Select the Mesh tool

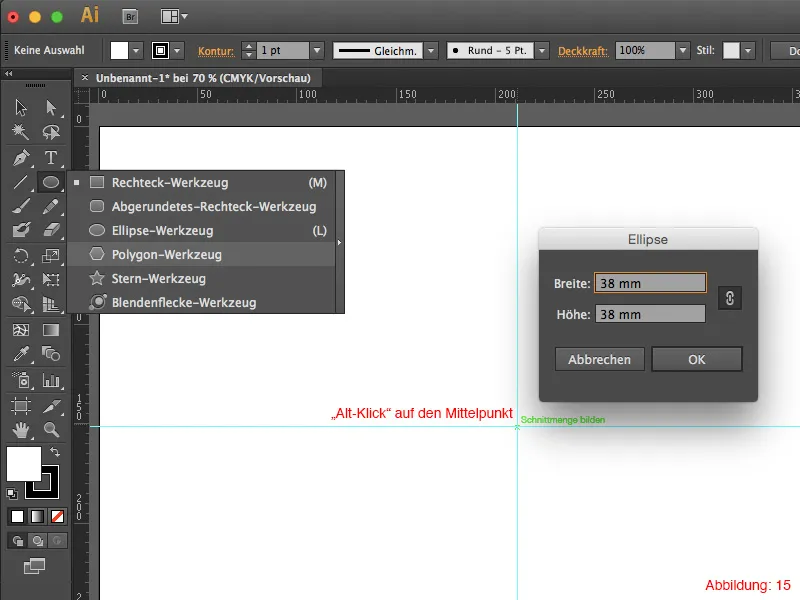point(21,330)
